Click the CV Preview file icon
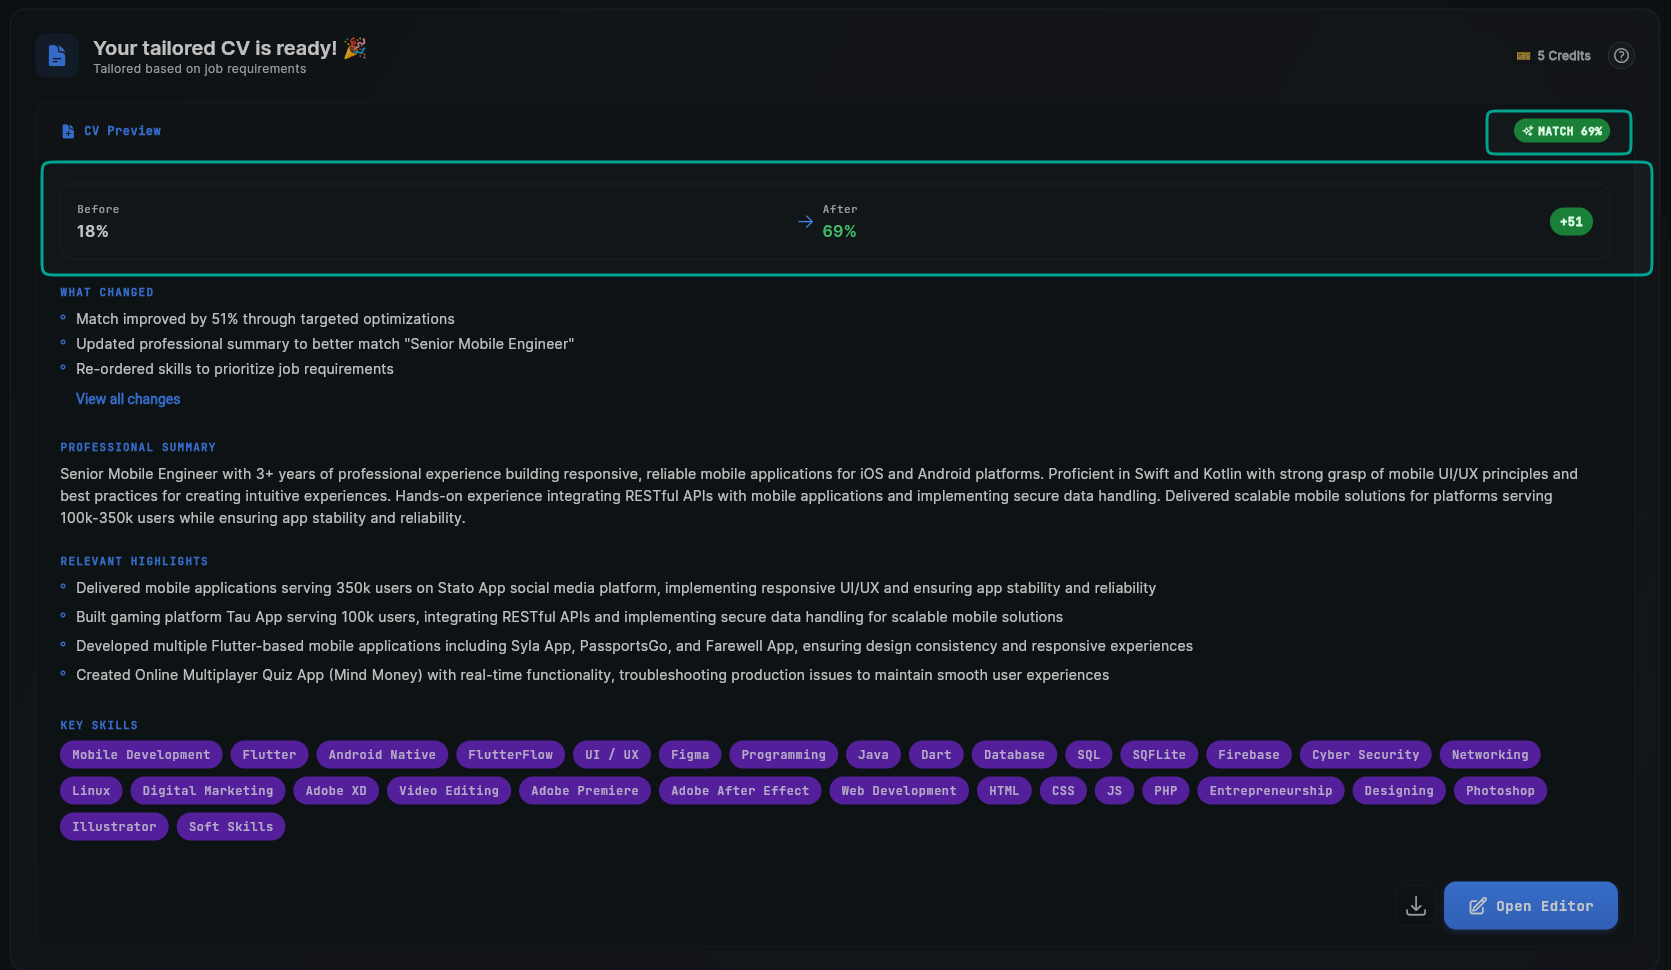Image resolution: width=1671 pixels, height=970 pixels. point(68,131)
